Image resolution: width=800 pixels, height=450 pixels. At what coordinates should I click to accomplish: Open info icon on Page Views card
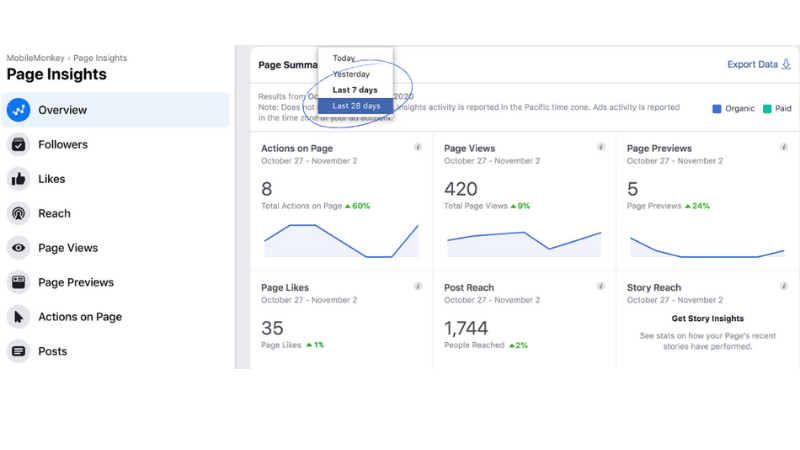[x=601, y=147]
